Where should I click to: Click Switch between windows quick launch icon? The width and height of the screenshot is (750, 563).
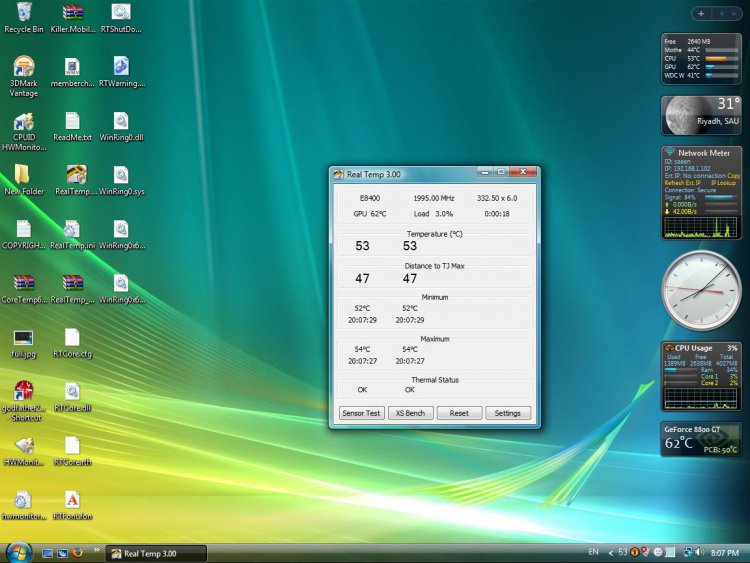(x=62, y=553)
